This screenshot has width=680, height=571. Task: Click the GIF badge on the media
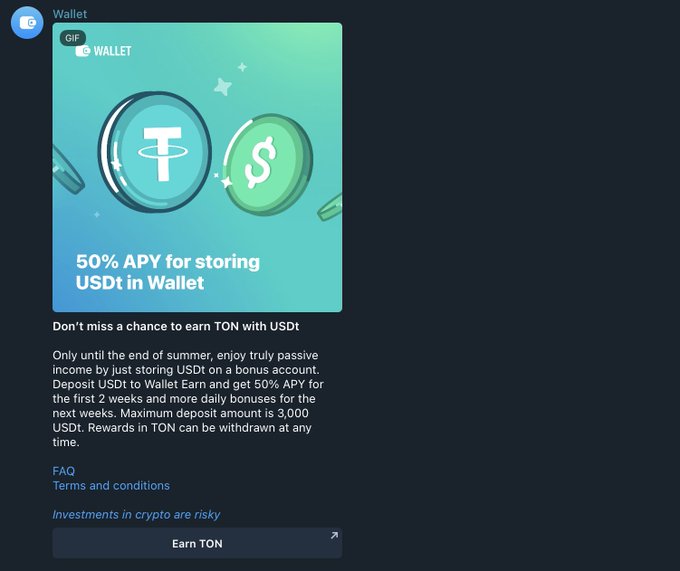[72, 38]
